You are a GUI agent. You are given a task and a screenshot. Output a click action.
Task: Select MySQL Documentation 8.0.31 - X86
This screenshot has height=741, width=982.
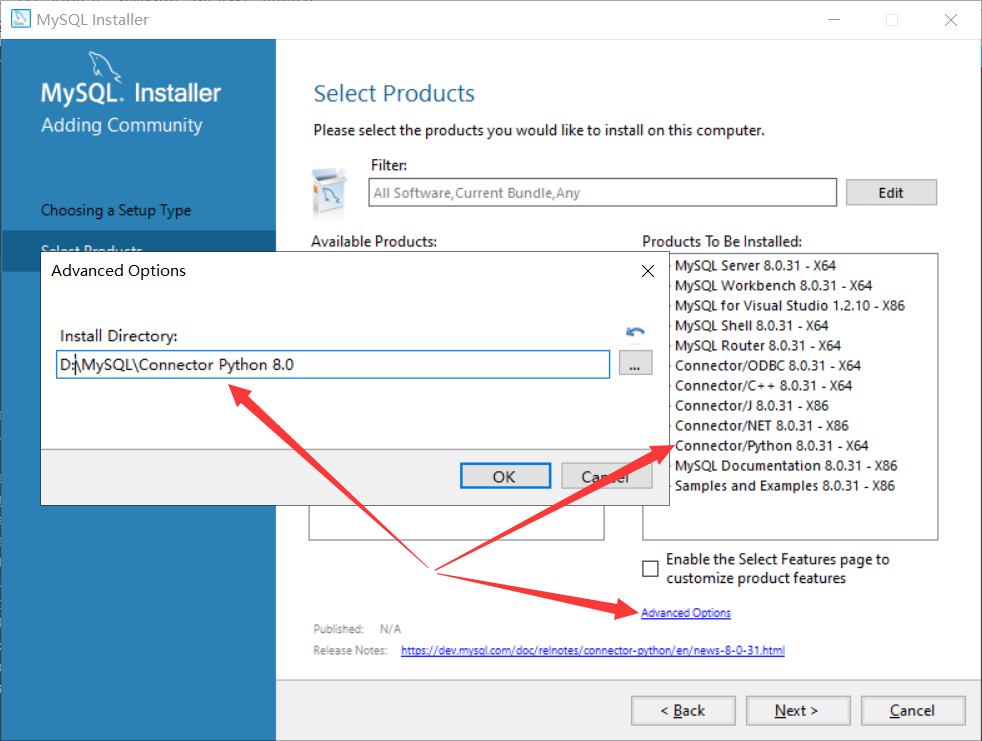pos(786,466)
